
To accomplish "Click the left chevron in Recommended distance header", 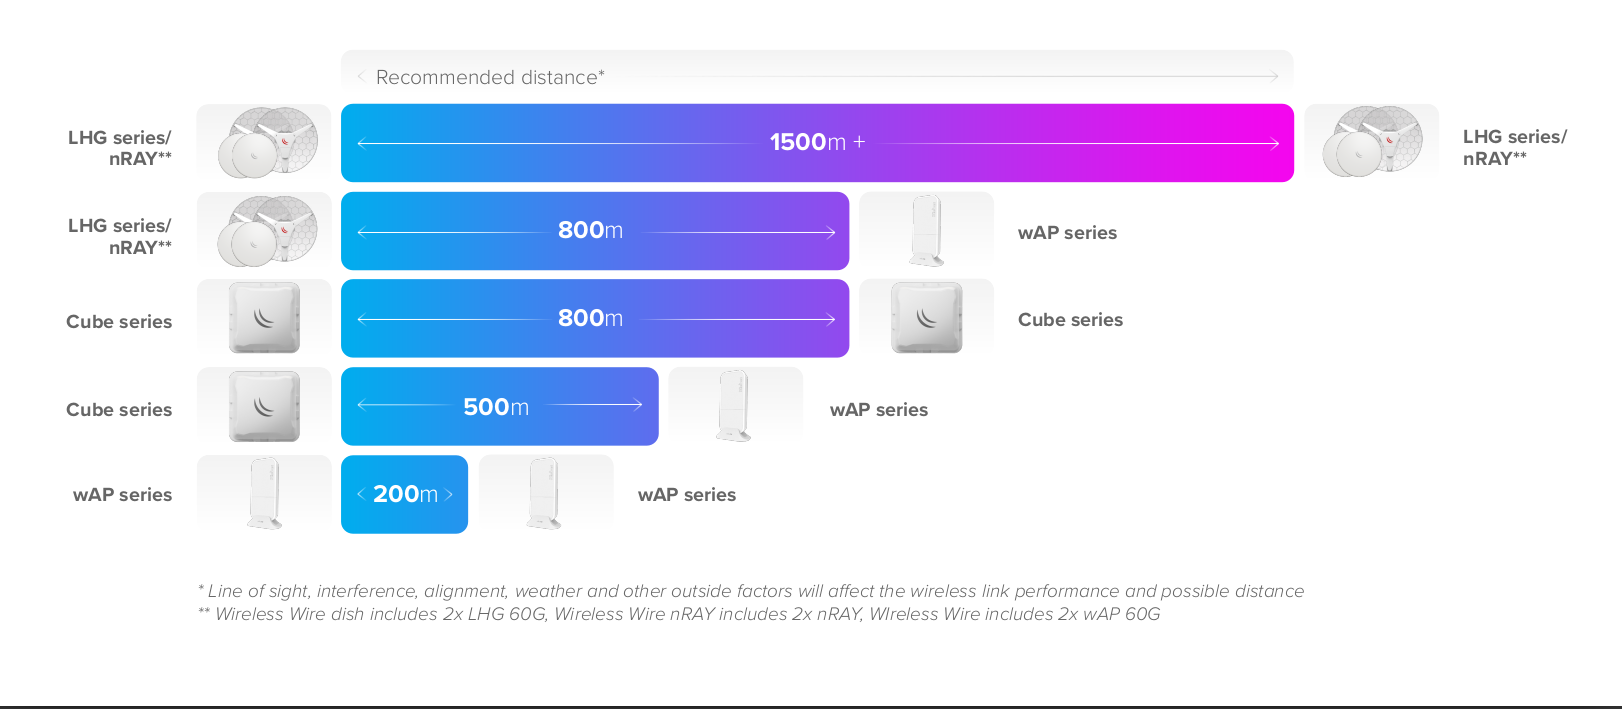I will coord(360,76).
